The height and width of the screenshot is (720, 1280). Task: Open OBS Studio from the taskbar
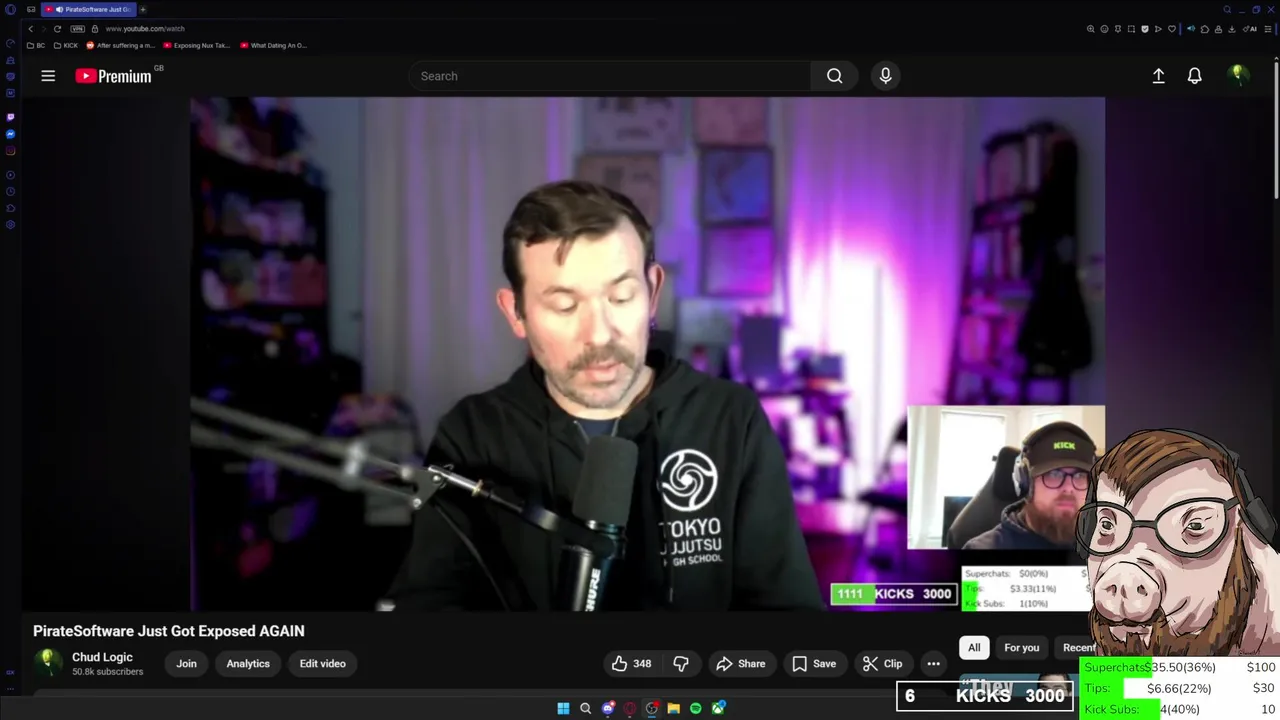click(652, 709)
